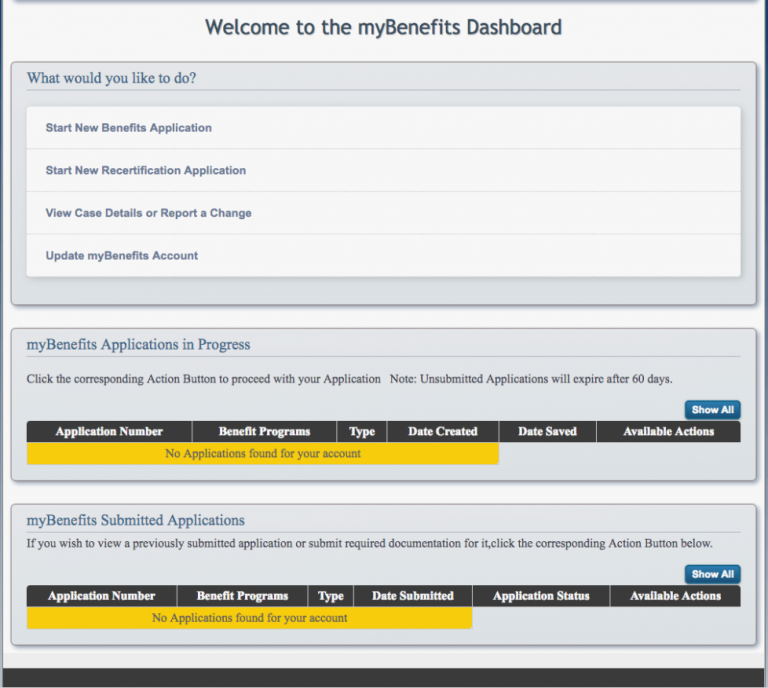The image size is (768, 688).
Task: Click Application Number header in Submitted Applications table
Action: (x=101, y=596)
